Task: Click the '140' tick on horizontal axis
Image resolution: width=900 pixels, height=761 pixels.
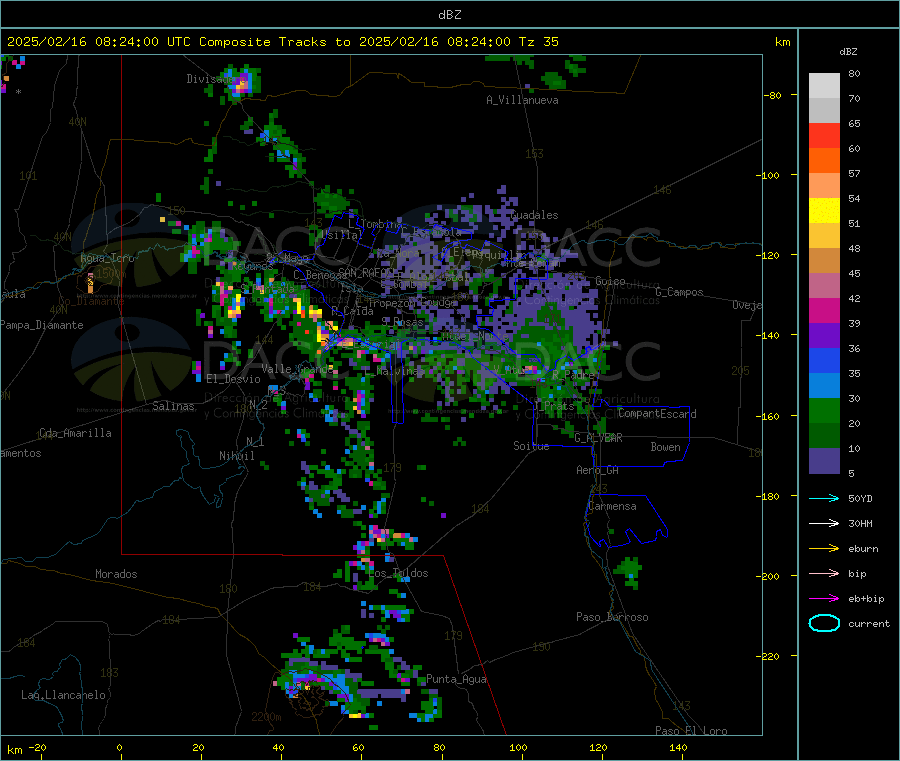Action: click(678, 747)
